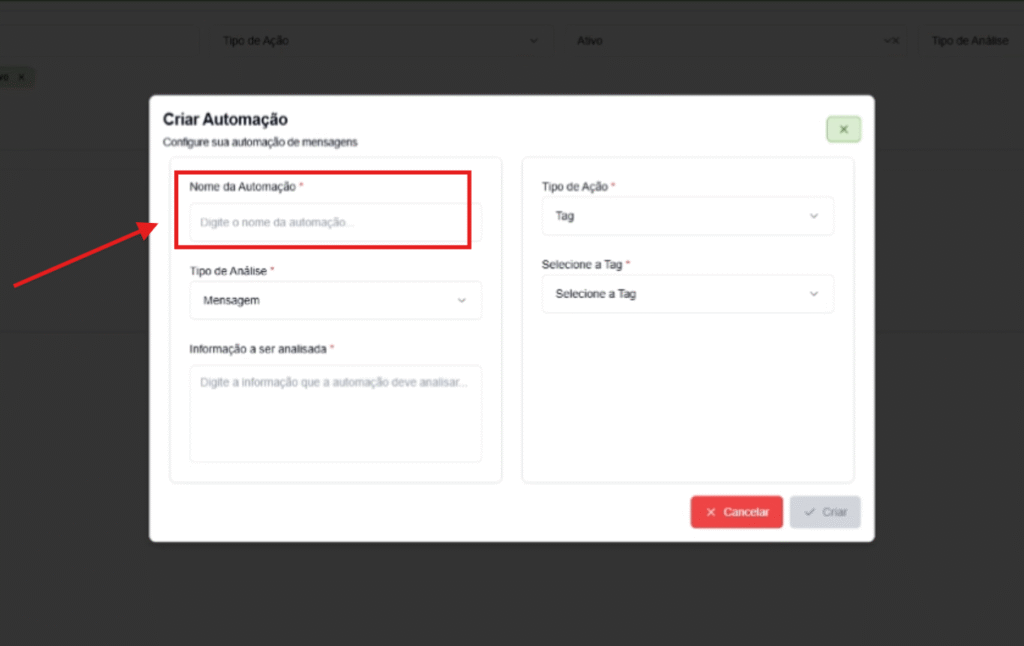Click the checkmark icon in the Criar button
Viewport: 1024px width, 646px height.
[809, 512]
